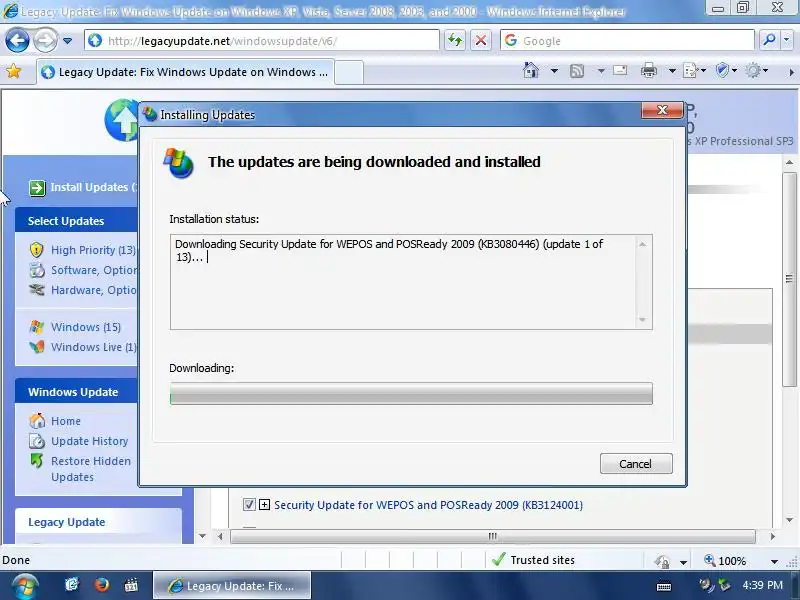Open the Tools gear menu
The height and width of the screenshot is (600, 800).
tap(756, 70)
